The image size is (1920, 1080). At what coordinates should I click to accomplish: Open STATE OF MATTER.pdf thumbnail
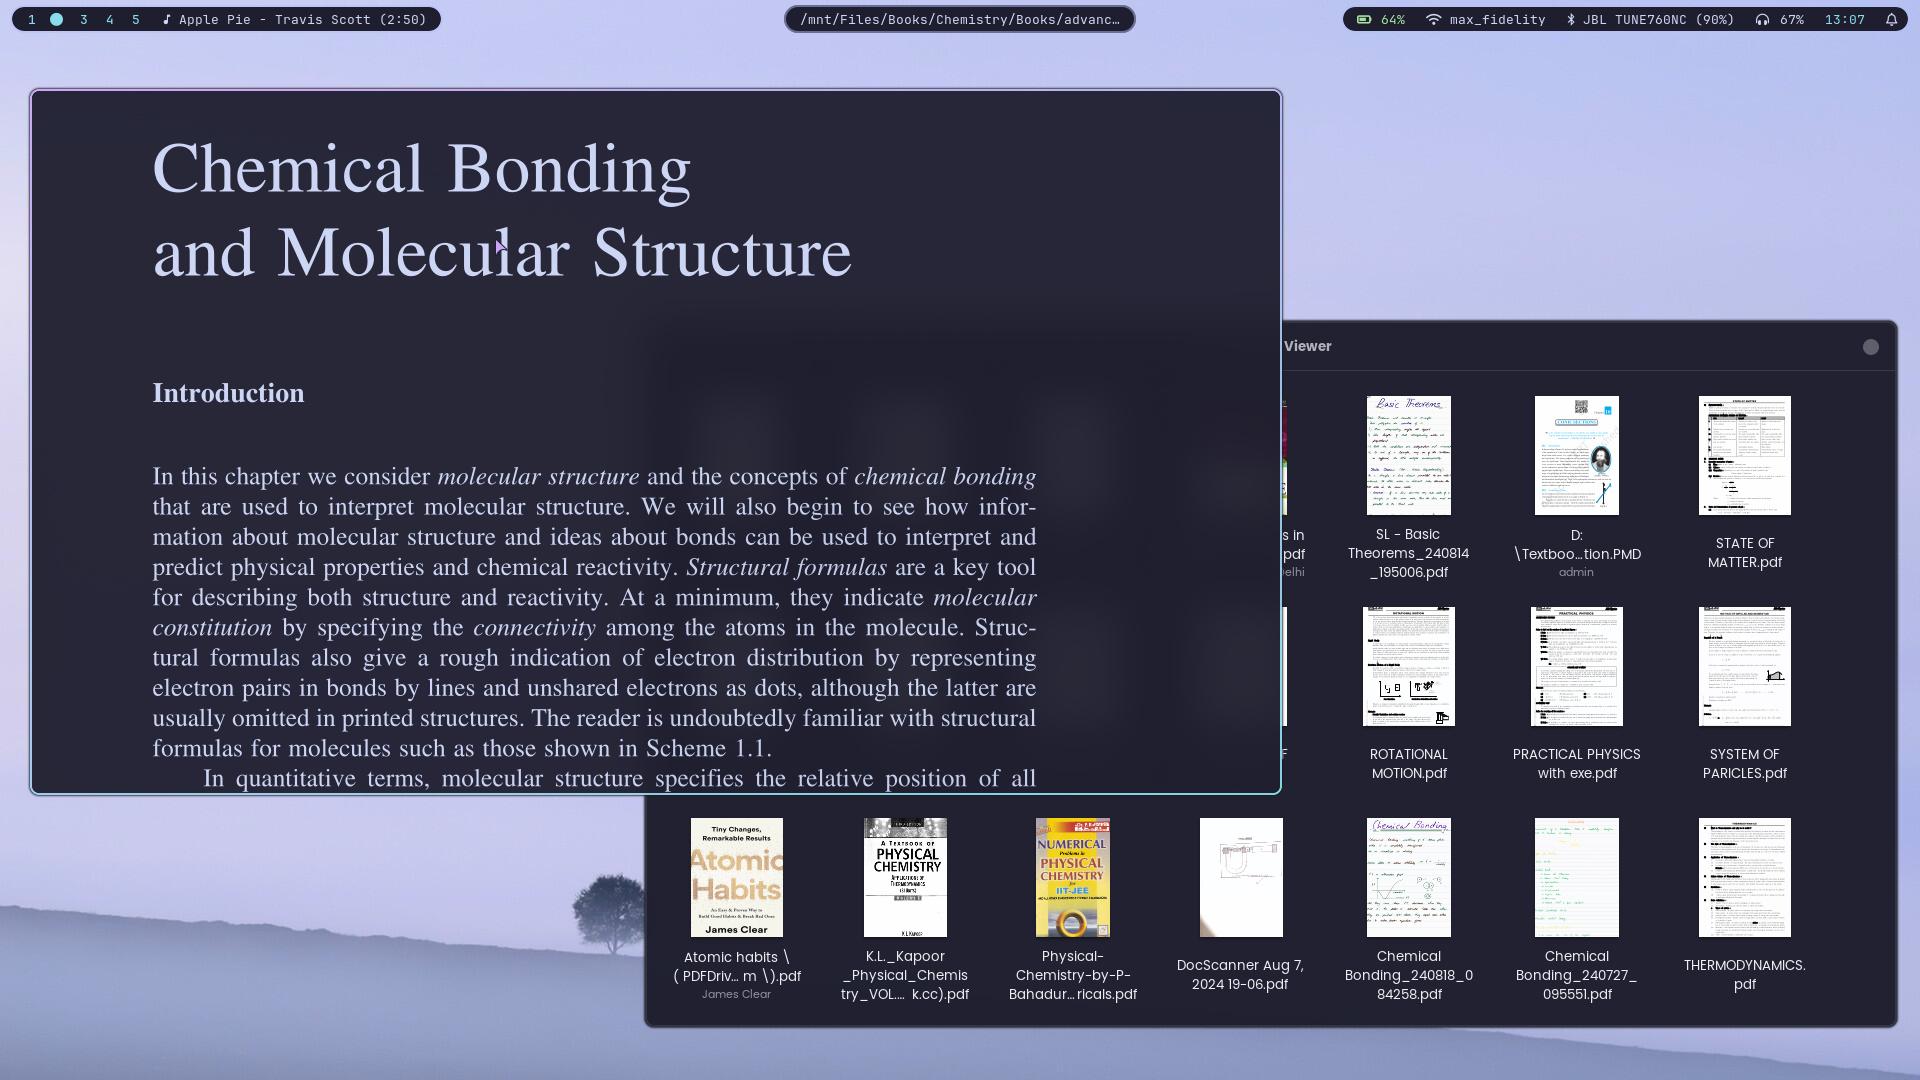[1744, 455]
